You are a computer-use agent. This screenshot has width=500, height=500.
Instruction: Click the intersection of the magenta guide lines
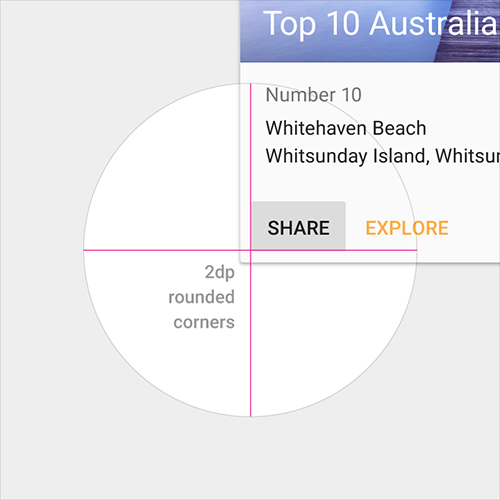251,250
